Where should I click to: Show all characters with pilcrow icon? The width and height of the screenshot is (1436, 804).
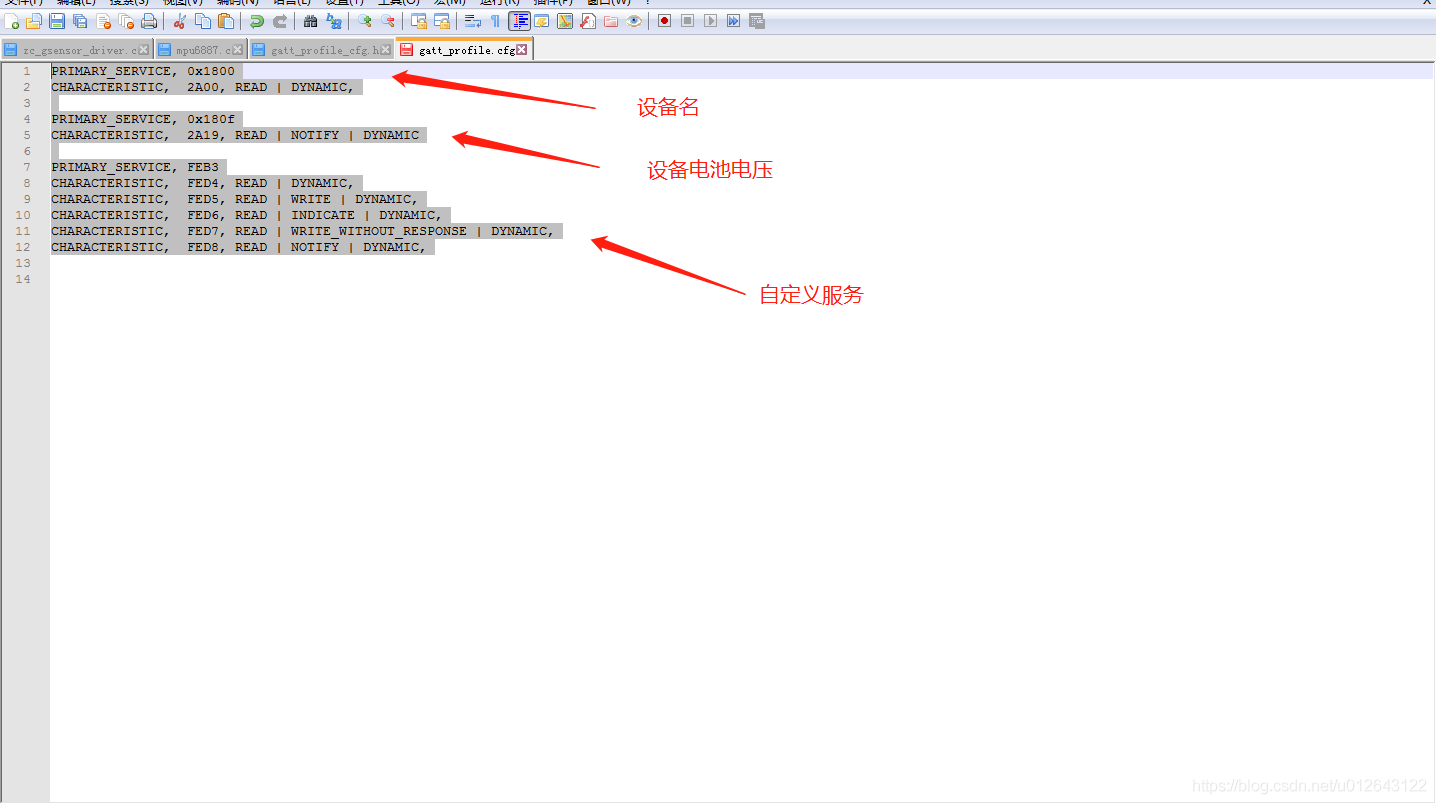[x=495, y=21]
